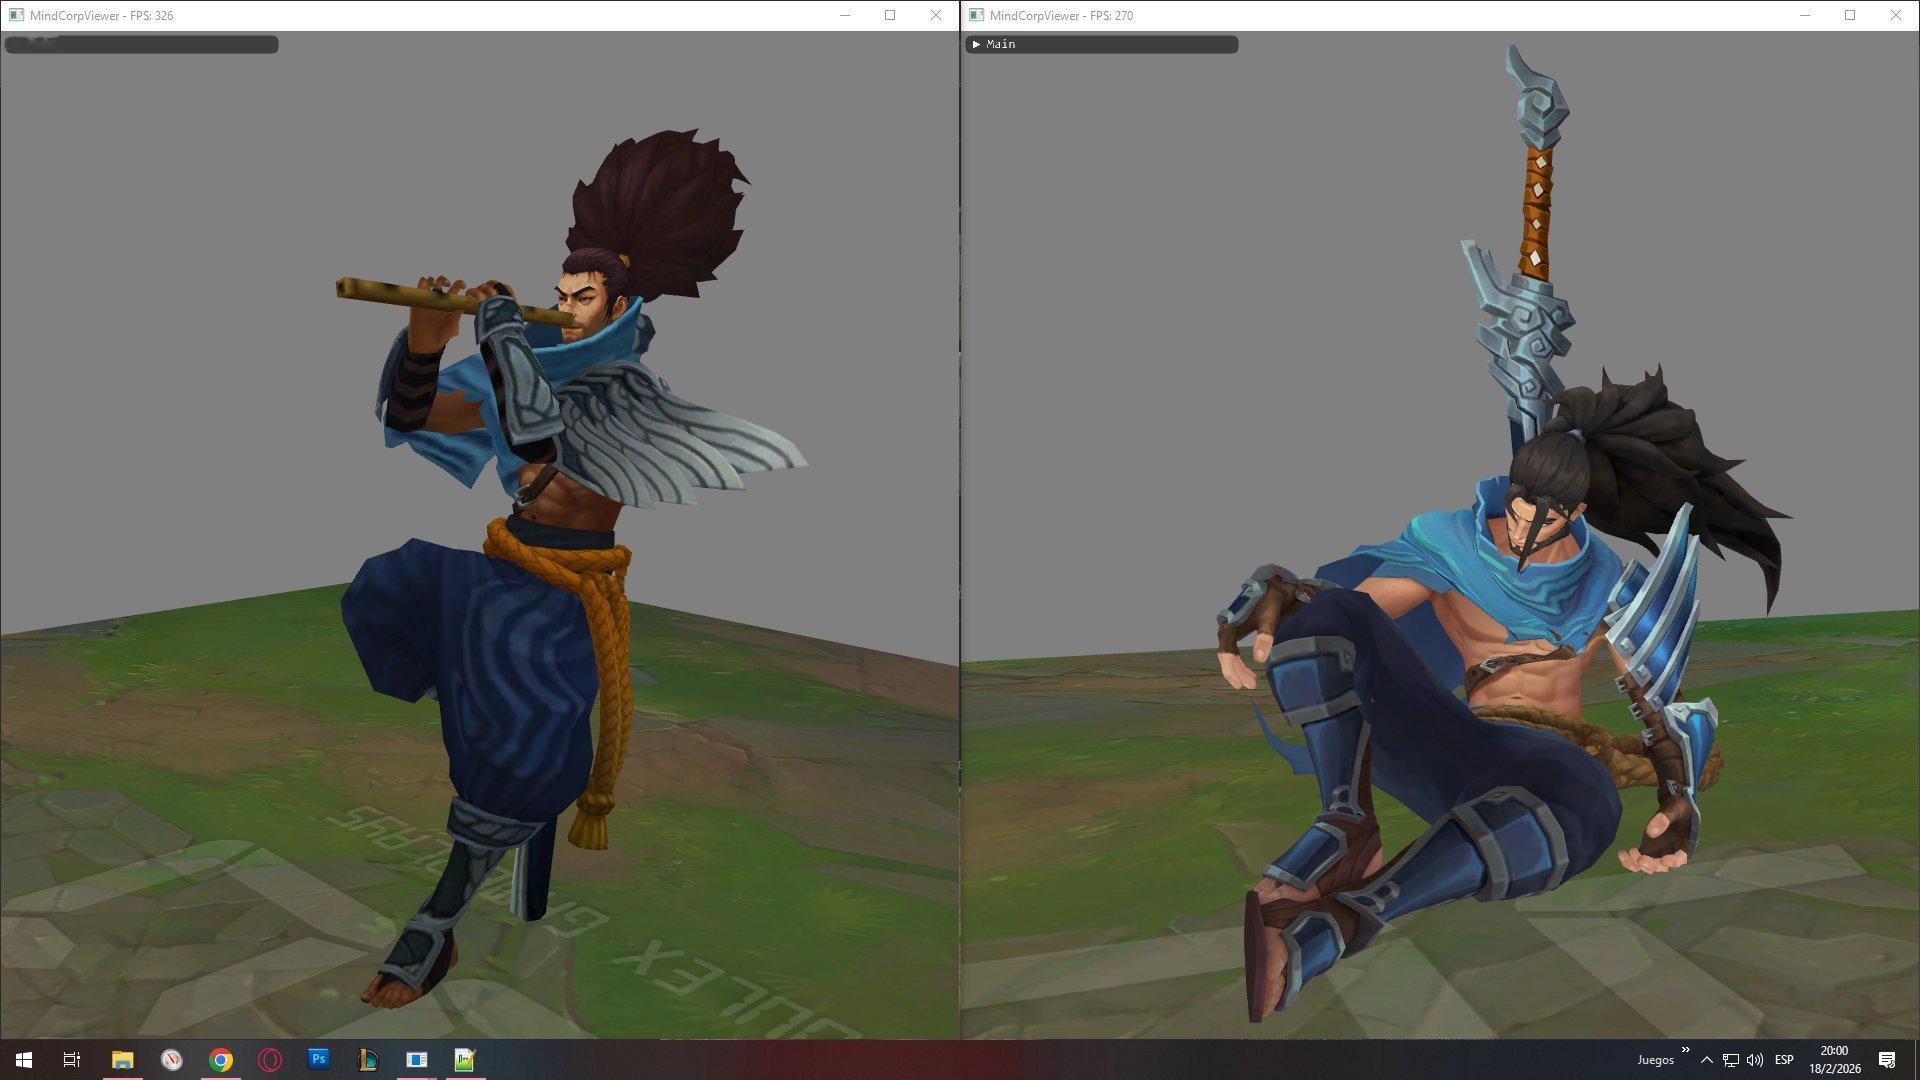Switch to MindCorpViewer taskbar window

(x=416, y=1059)
